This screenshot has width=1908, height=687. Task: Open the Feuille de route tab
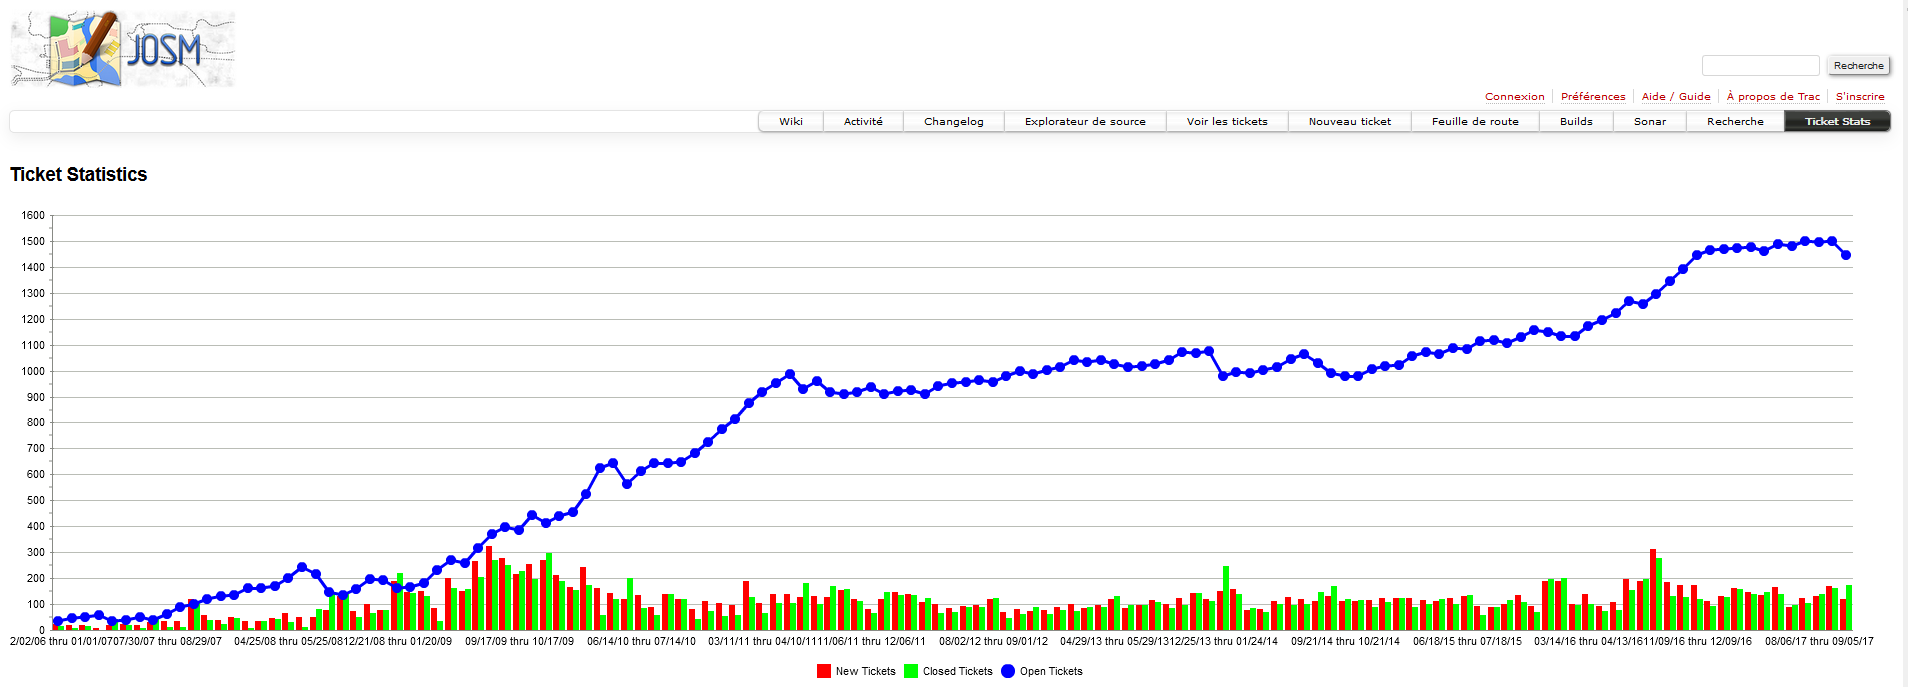1475,122
